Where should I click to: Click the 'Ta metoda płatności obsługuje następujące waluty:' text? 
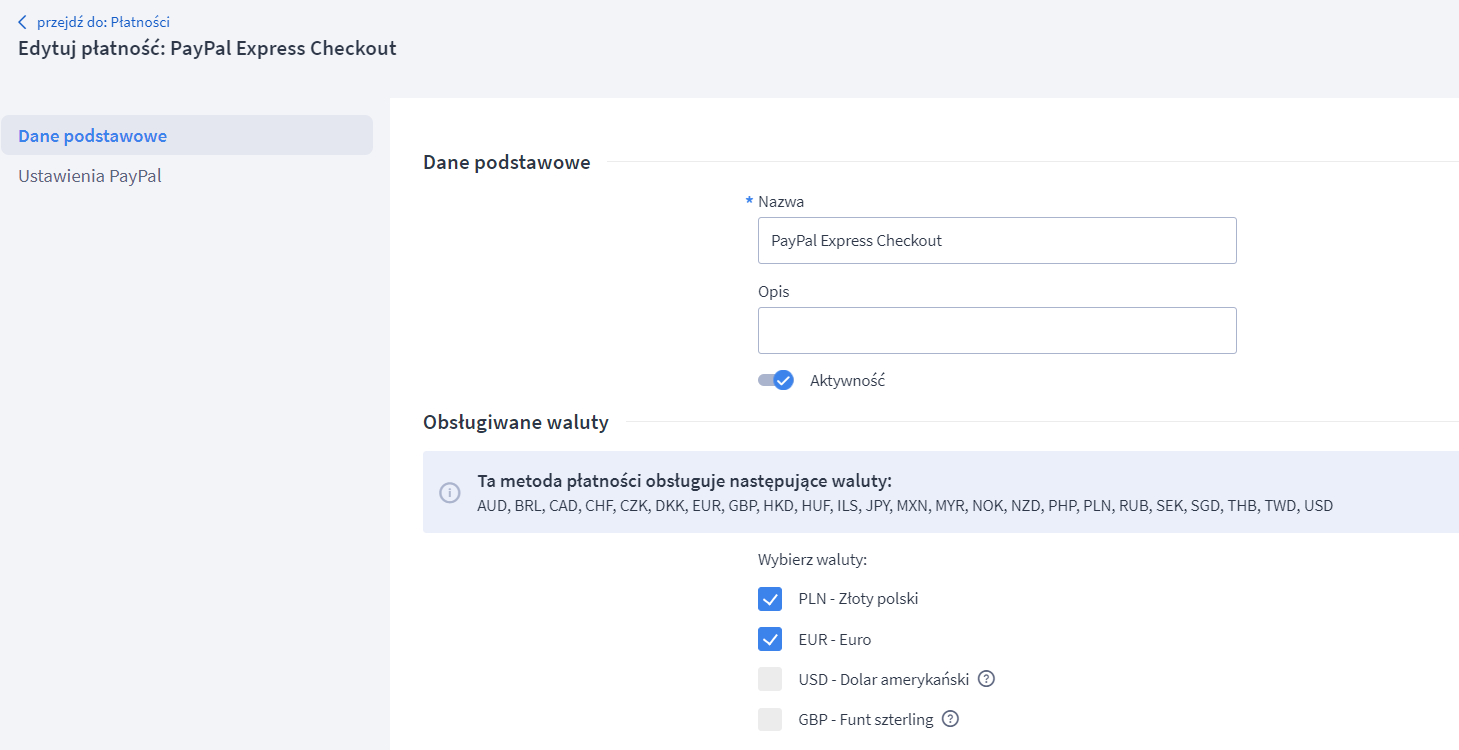pyautogui.click(x=684, y=480)
